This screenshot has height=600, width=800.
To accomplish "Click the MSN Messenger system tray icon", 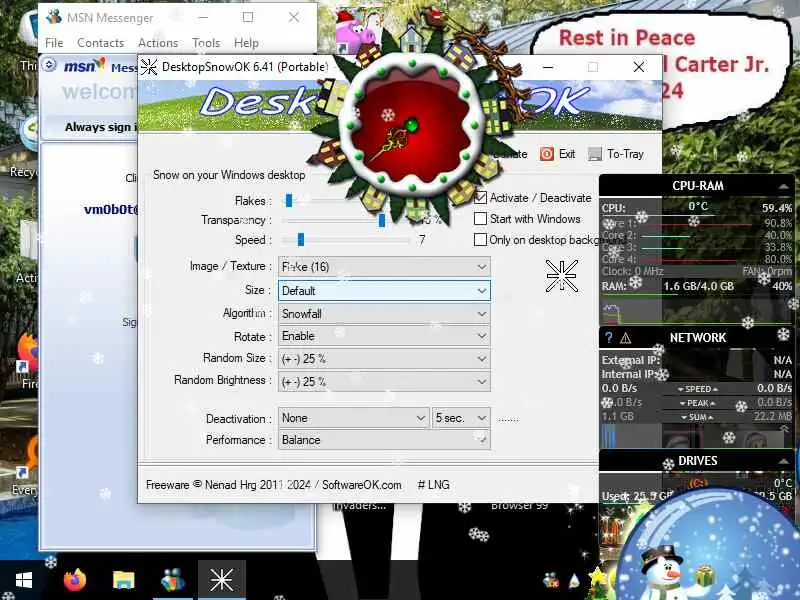I will tap(551, 580).
